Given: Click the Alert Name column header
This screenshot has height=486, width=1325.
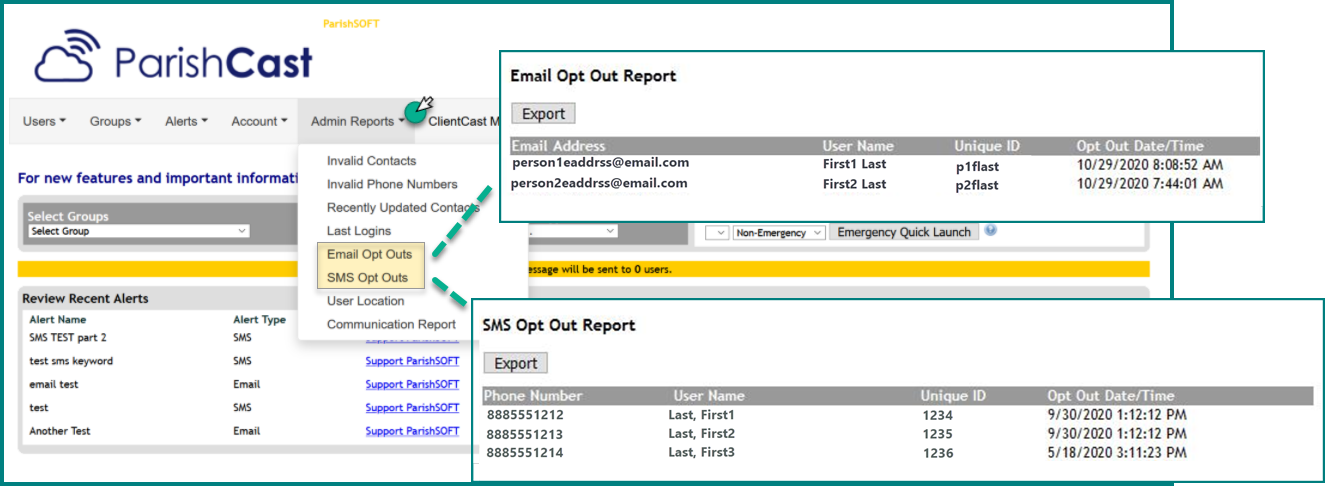Looking at the screenshot, I should pos(57,319).
